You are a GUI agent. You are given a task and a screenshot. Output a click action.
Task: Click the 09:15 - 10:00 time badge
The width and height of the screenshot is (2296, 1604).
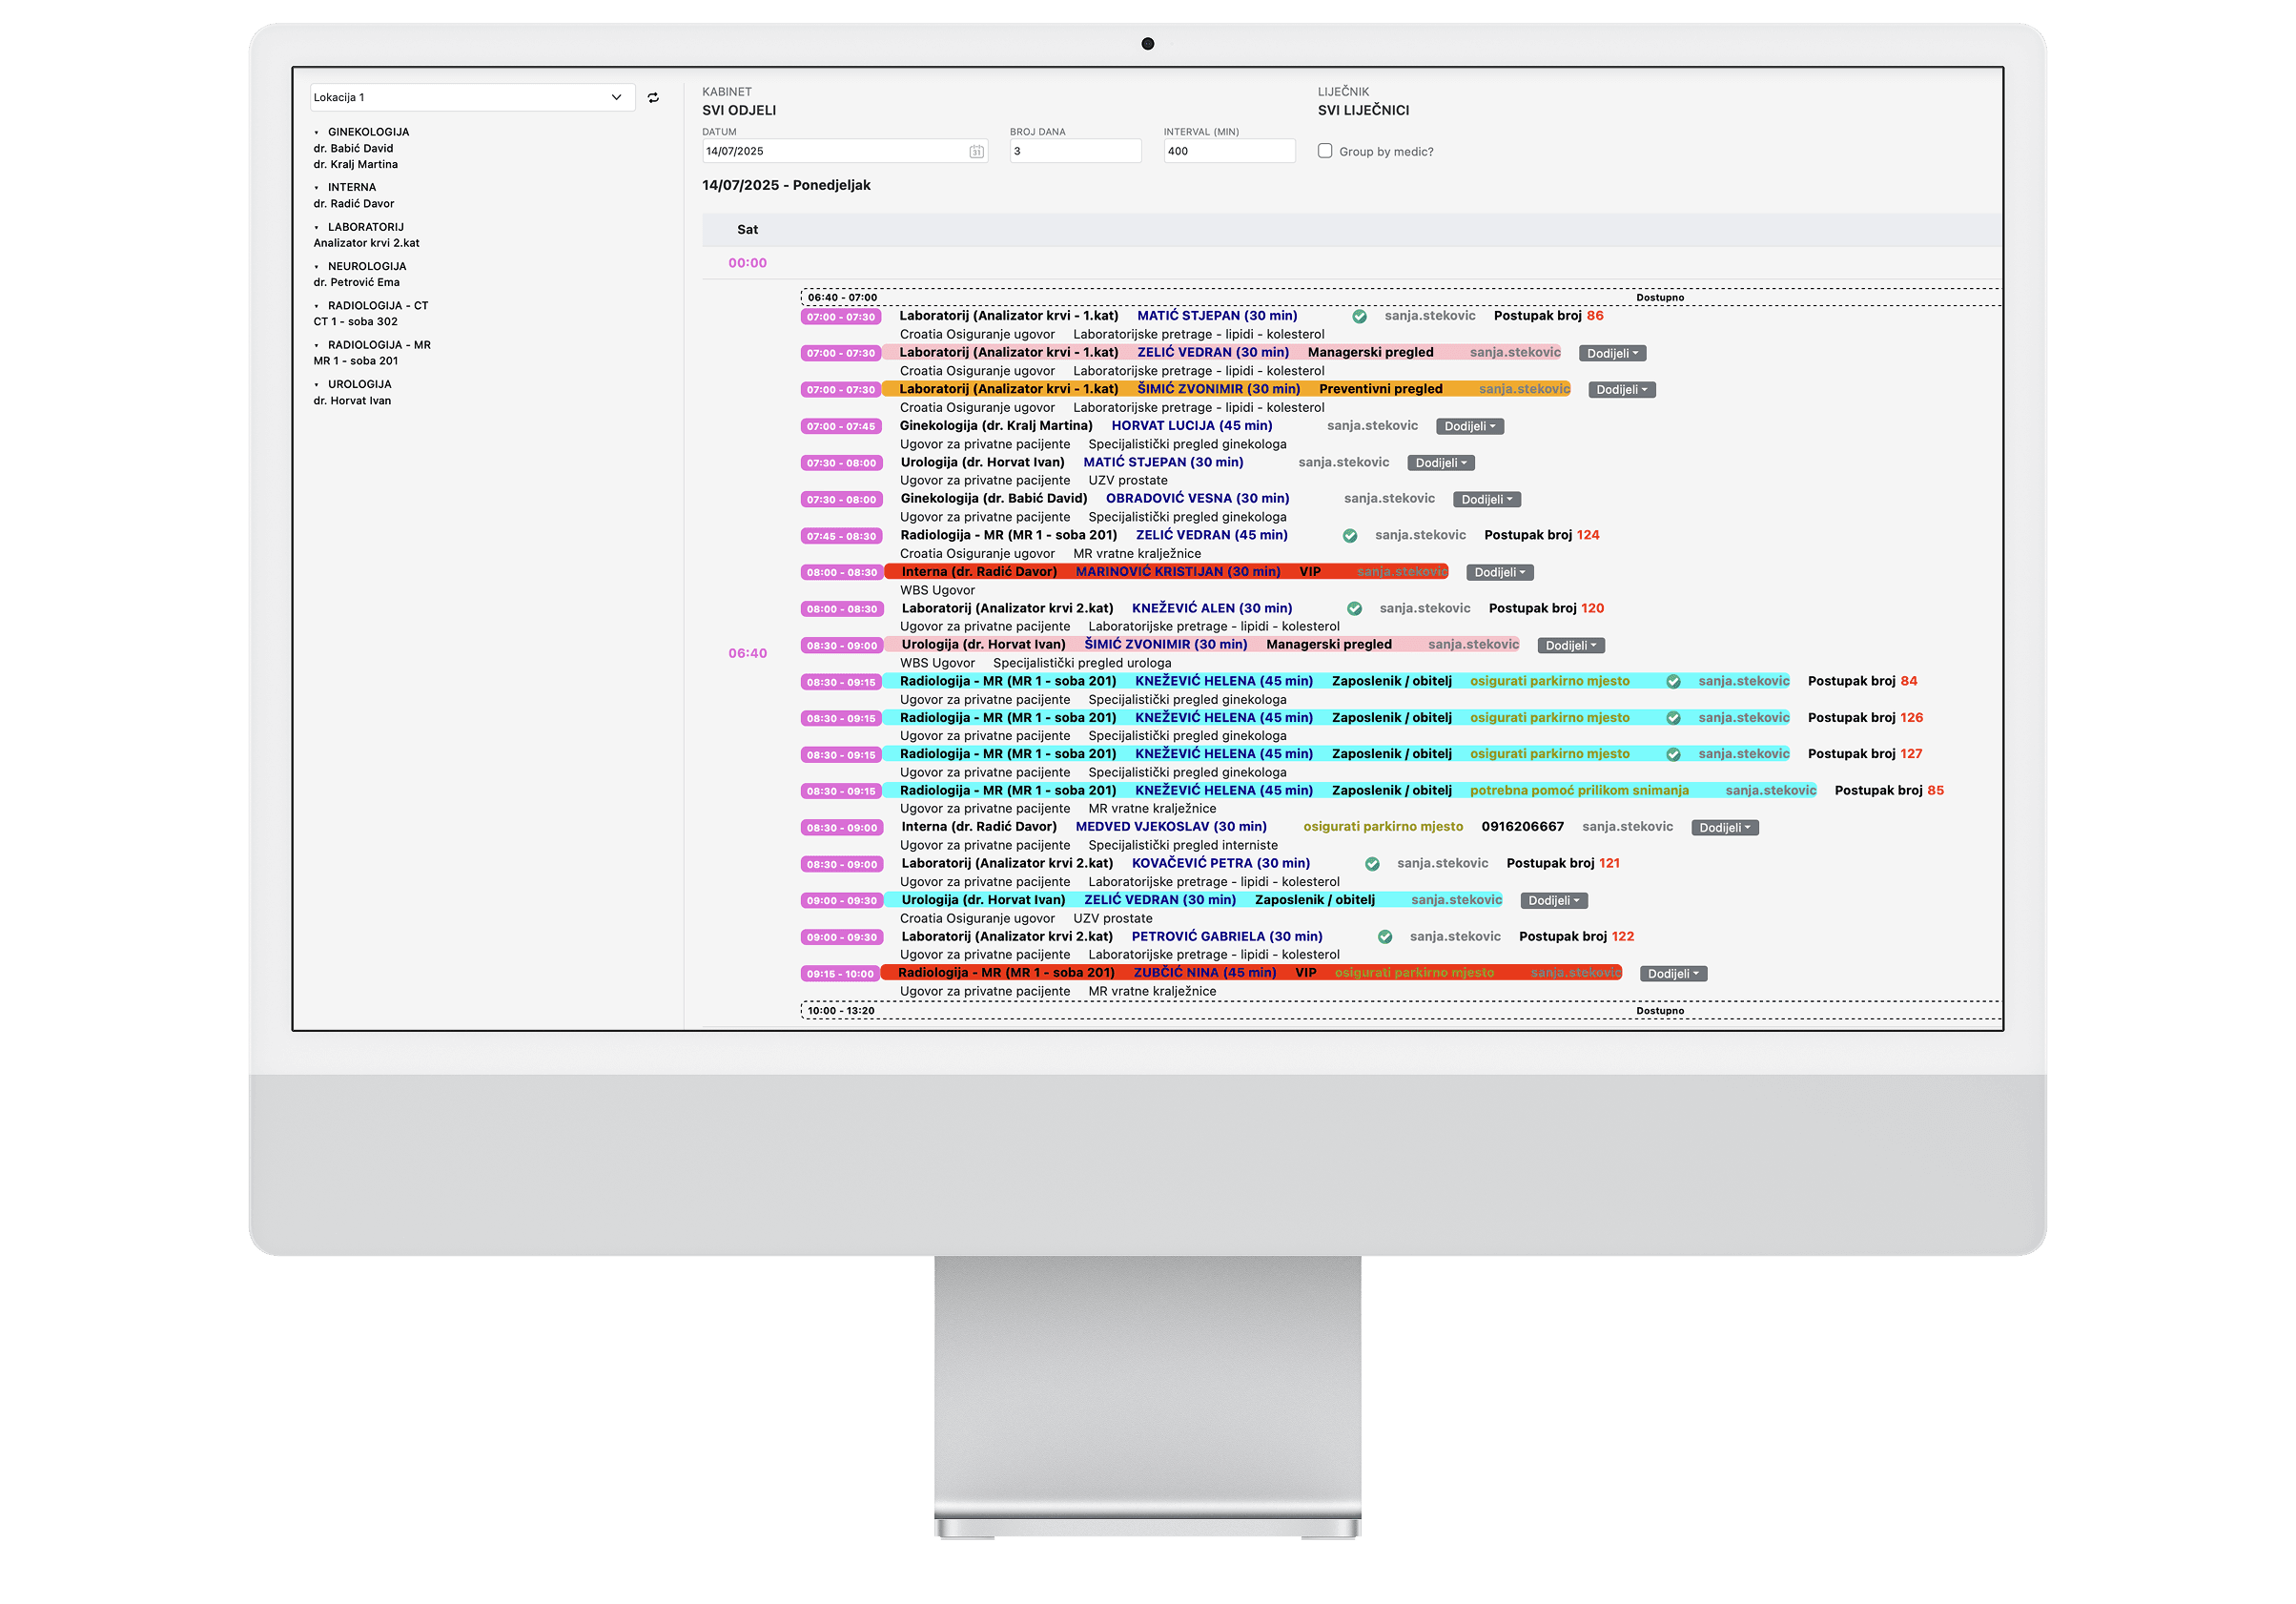pos(840,974)
